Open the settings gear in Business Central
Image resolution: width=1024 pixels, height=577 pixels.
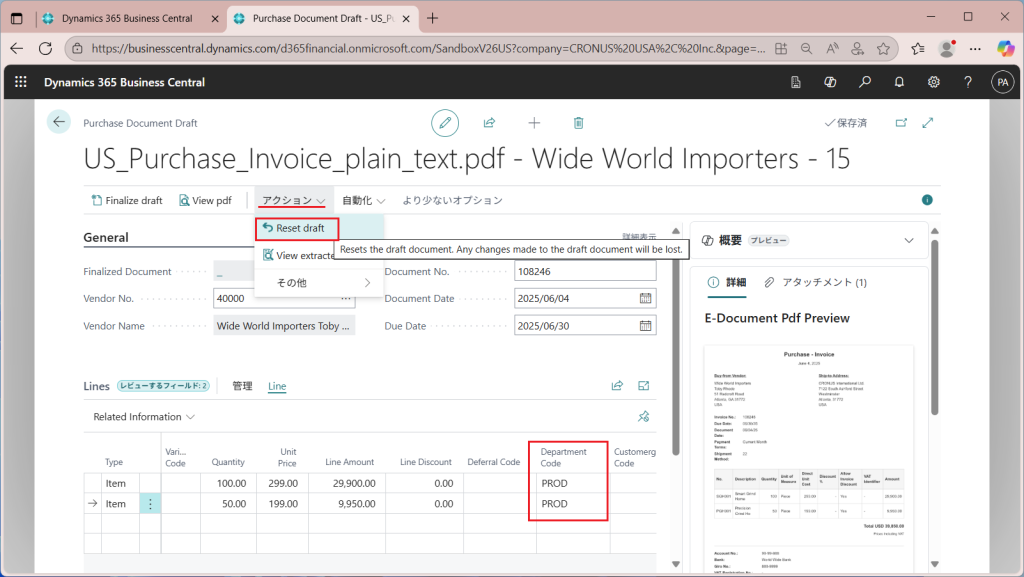click(934, 82)
